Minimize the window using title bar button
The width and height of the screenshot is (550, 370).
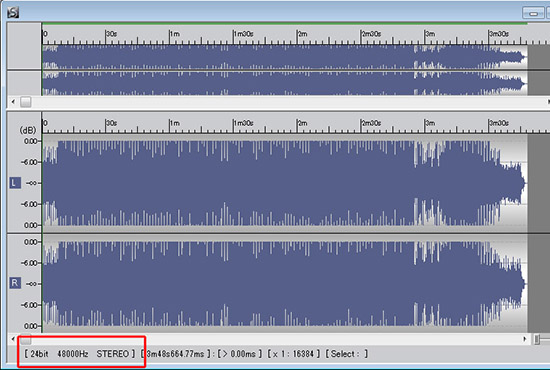(x=533, y=13)
